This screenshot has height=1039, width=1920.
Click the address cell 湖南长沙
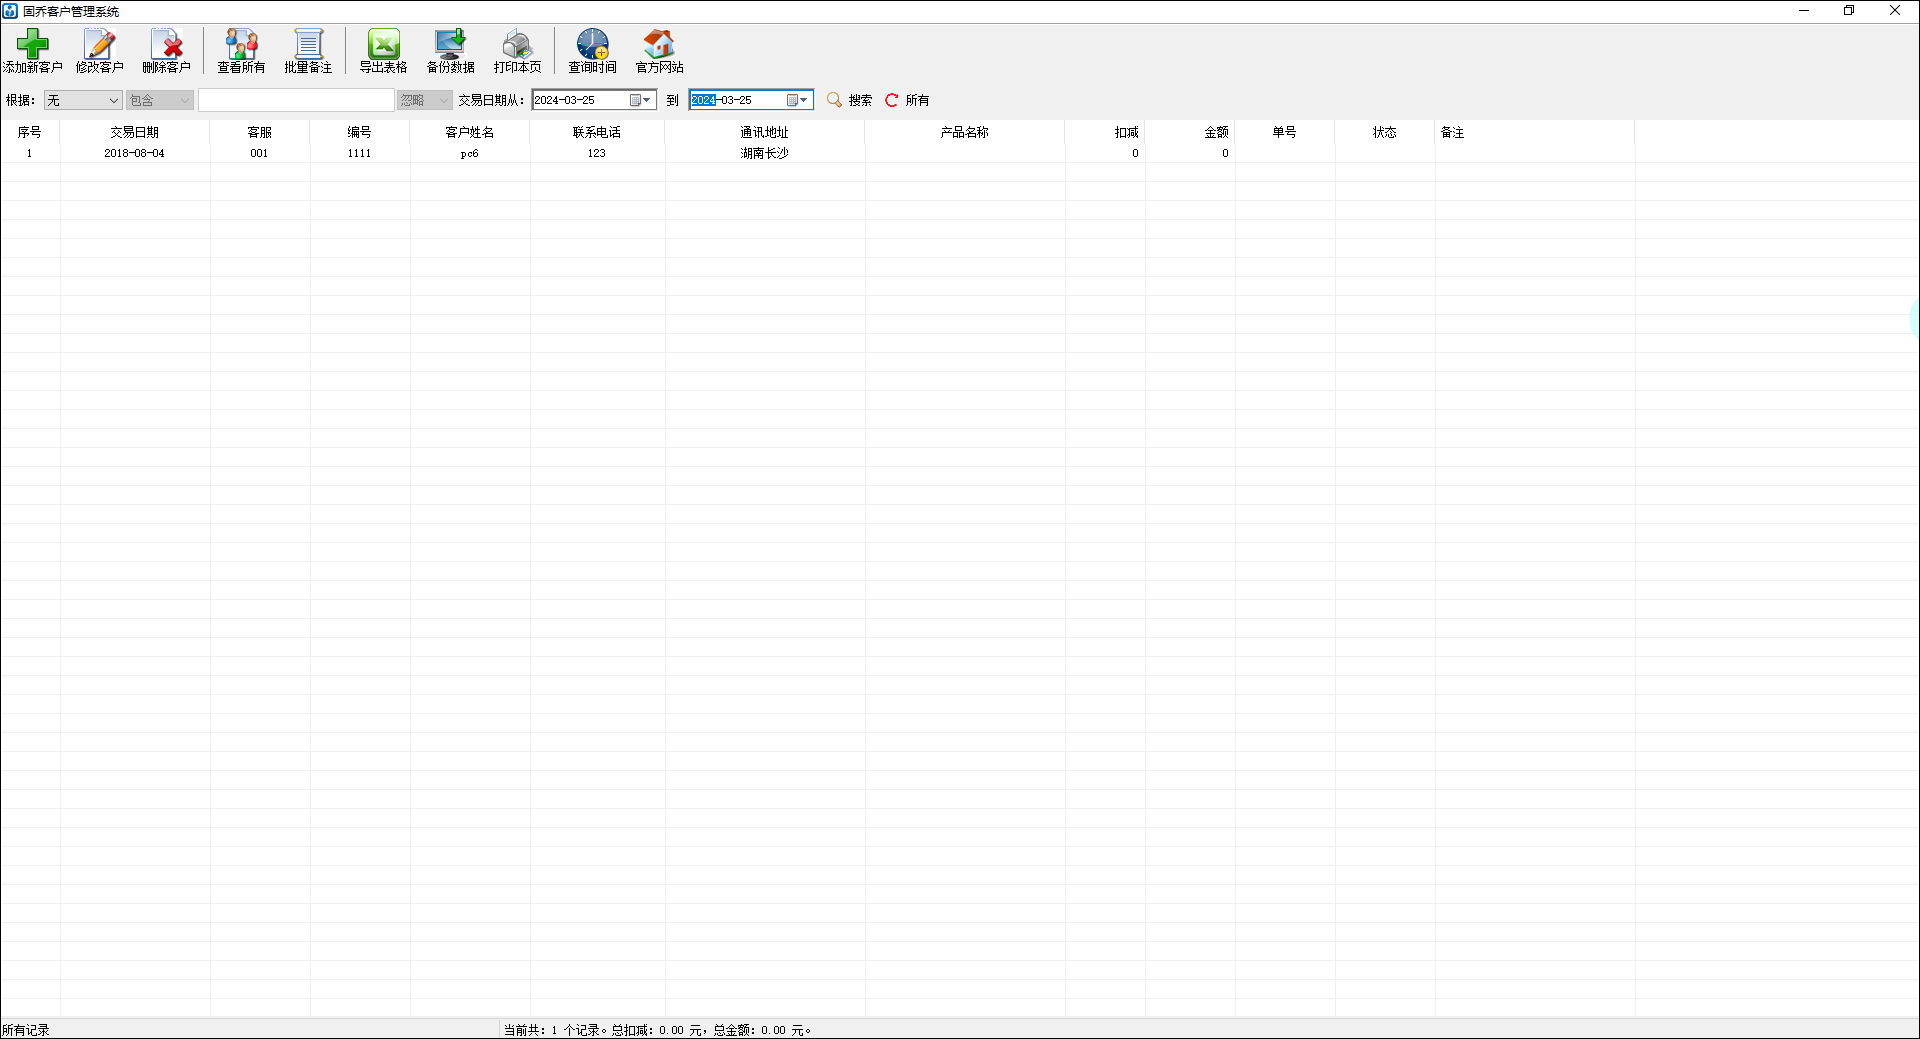765,153
